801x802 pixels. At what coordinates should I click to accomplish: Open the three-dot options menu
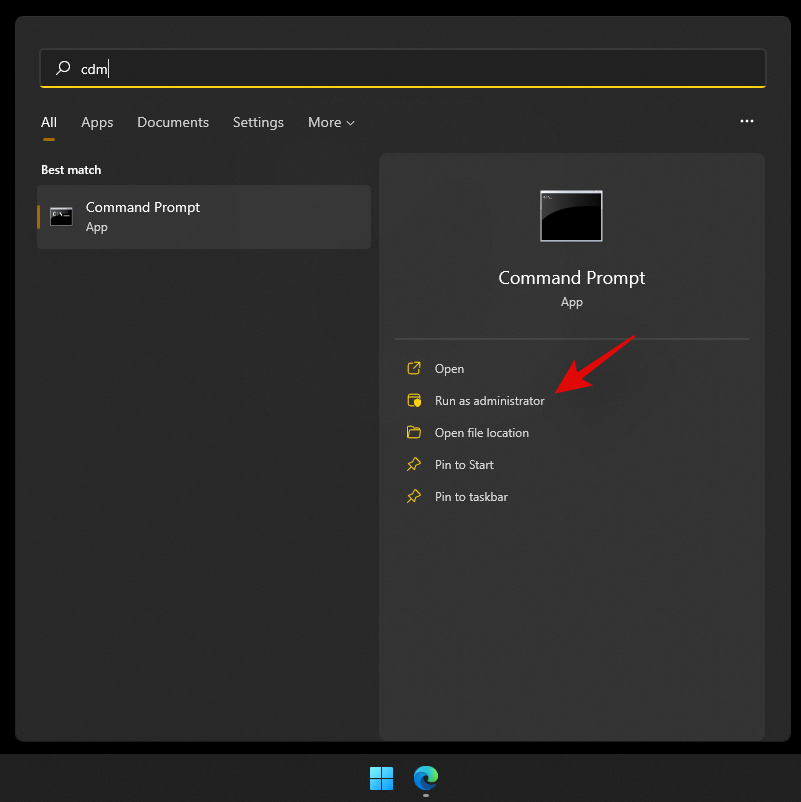pos(747,121)
